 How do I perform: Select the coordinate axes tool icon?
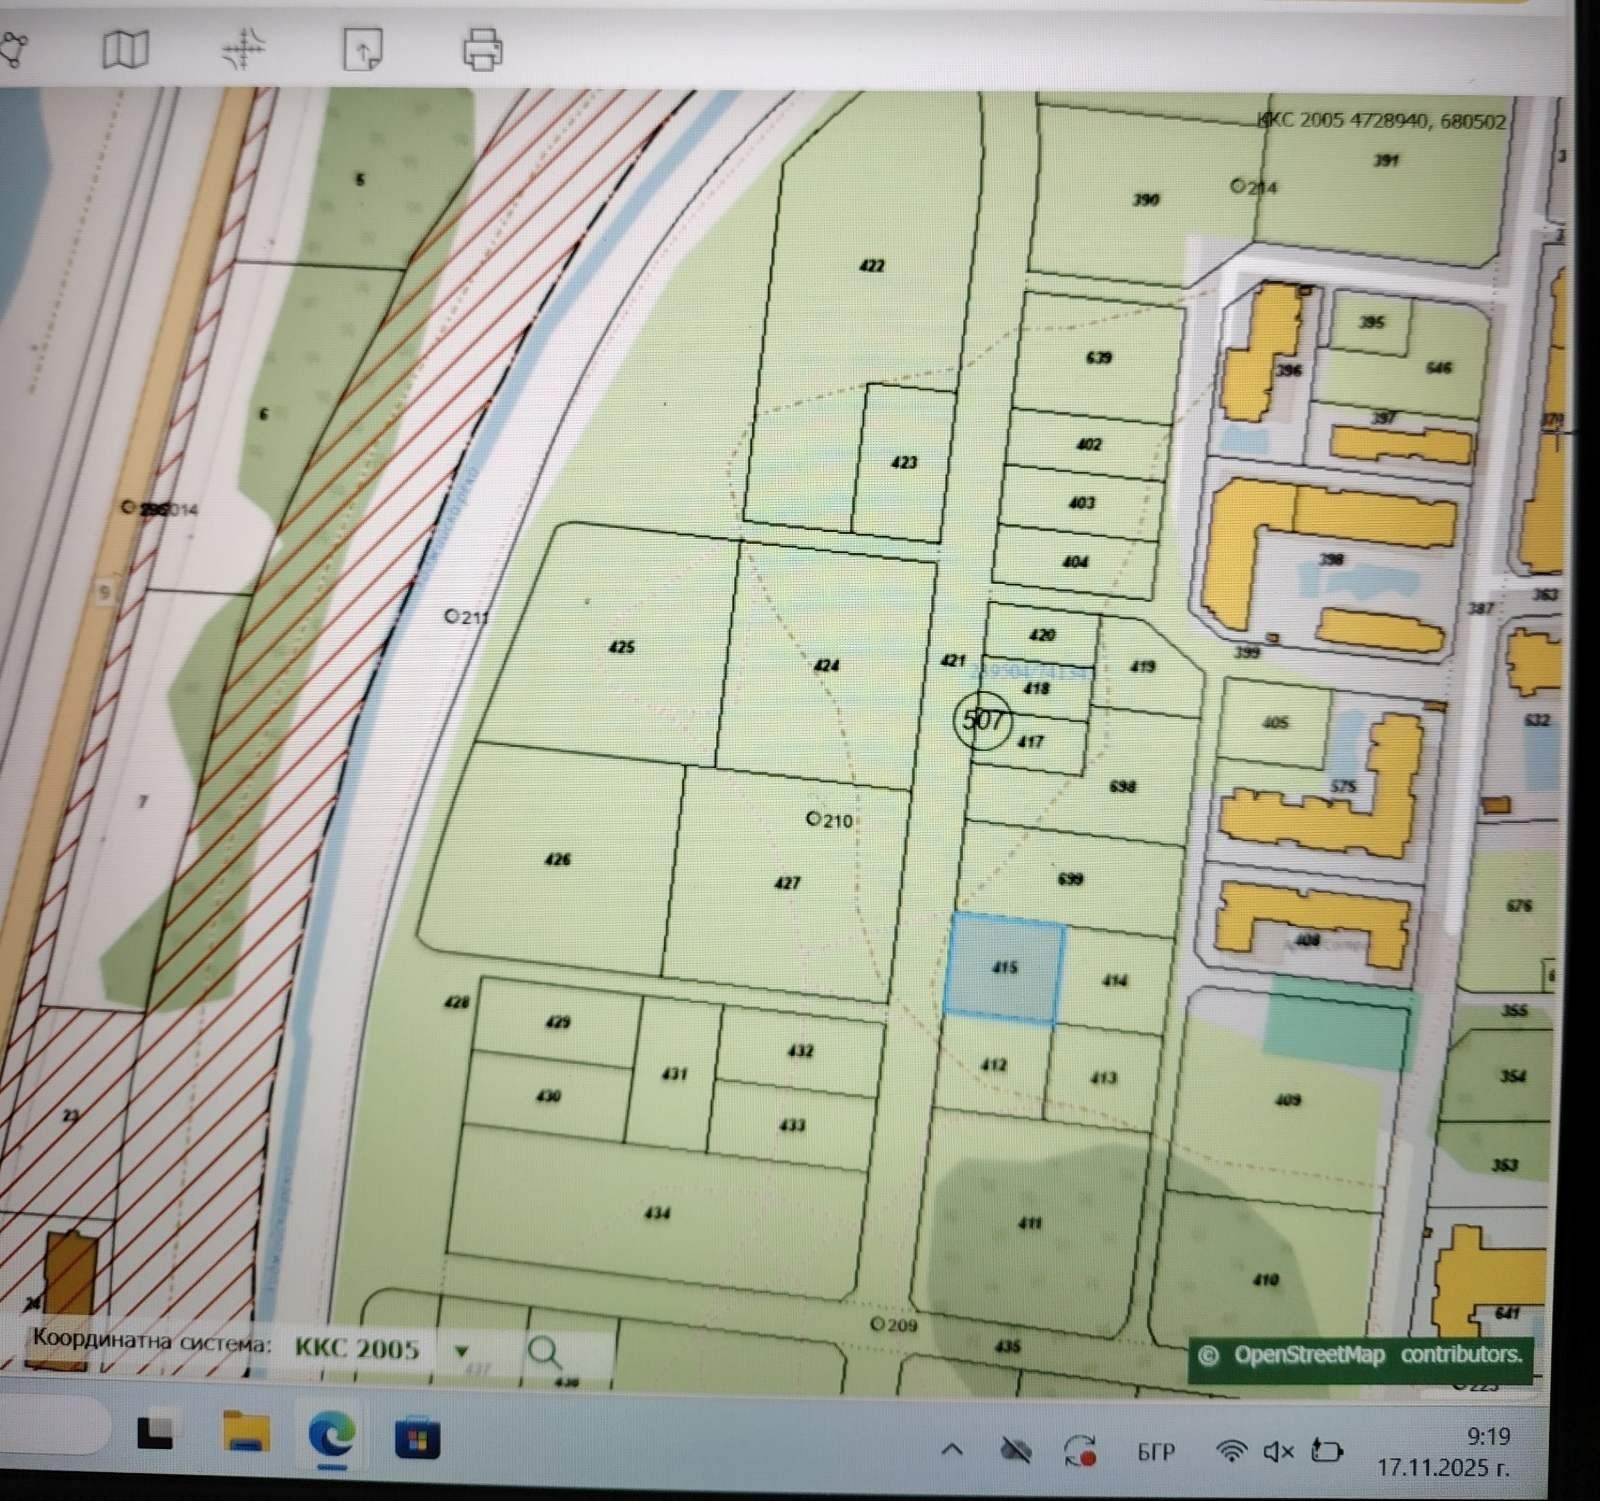pos(243,48)
